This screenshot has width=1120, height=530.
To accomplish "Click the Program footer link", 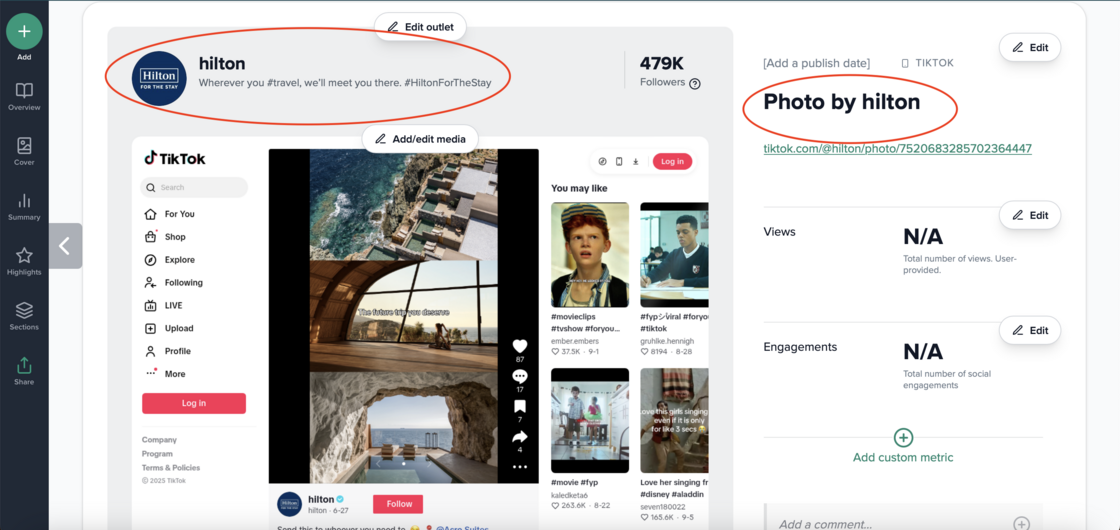I will [157, 454].
